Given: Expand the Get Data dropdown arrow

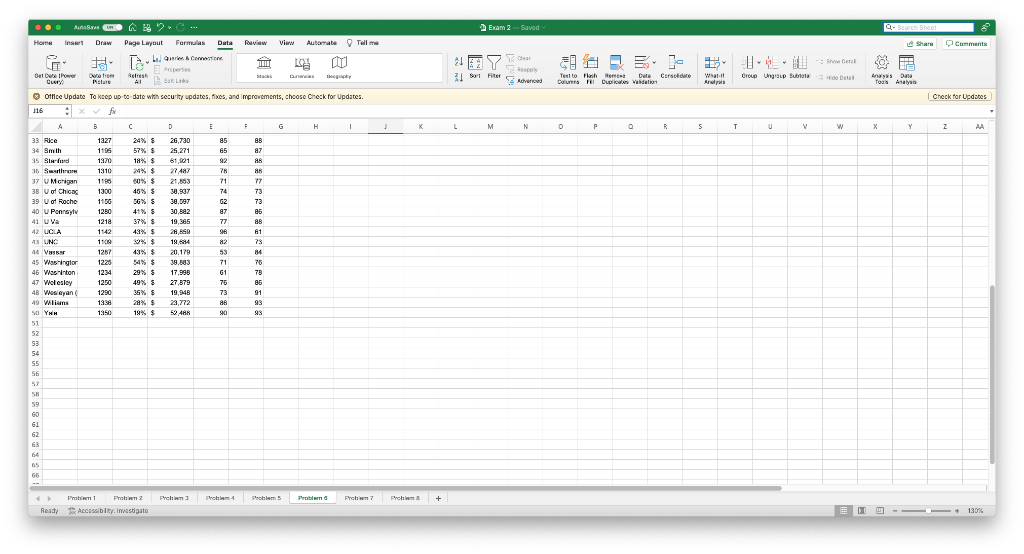Looking at the screenshot, I should pyautogui.click(x=65, y=63).
